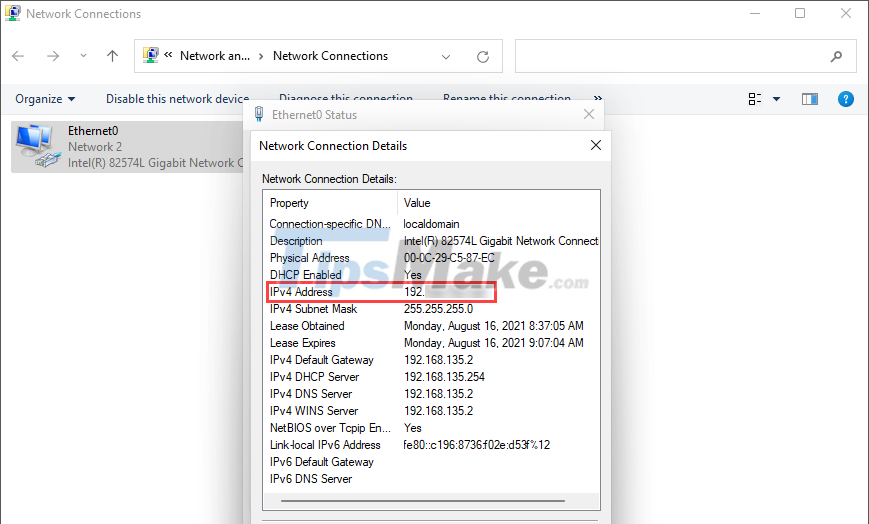Viewport: 869px width, 524px height.
Task: Click the Ethernet0 Status title icon
Action: point(259,114)
